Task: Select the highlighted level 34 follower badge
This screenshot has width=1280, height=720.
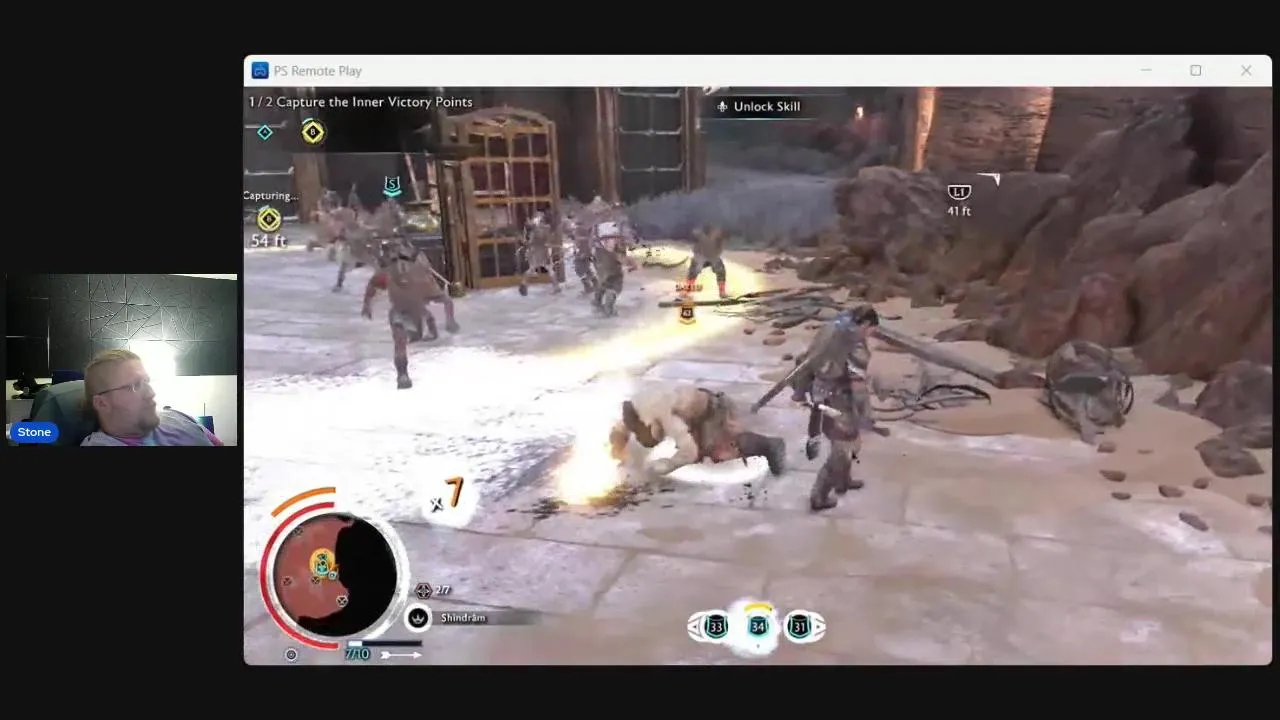Action: click(758, 626)
